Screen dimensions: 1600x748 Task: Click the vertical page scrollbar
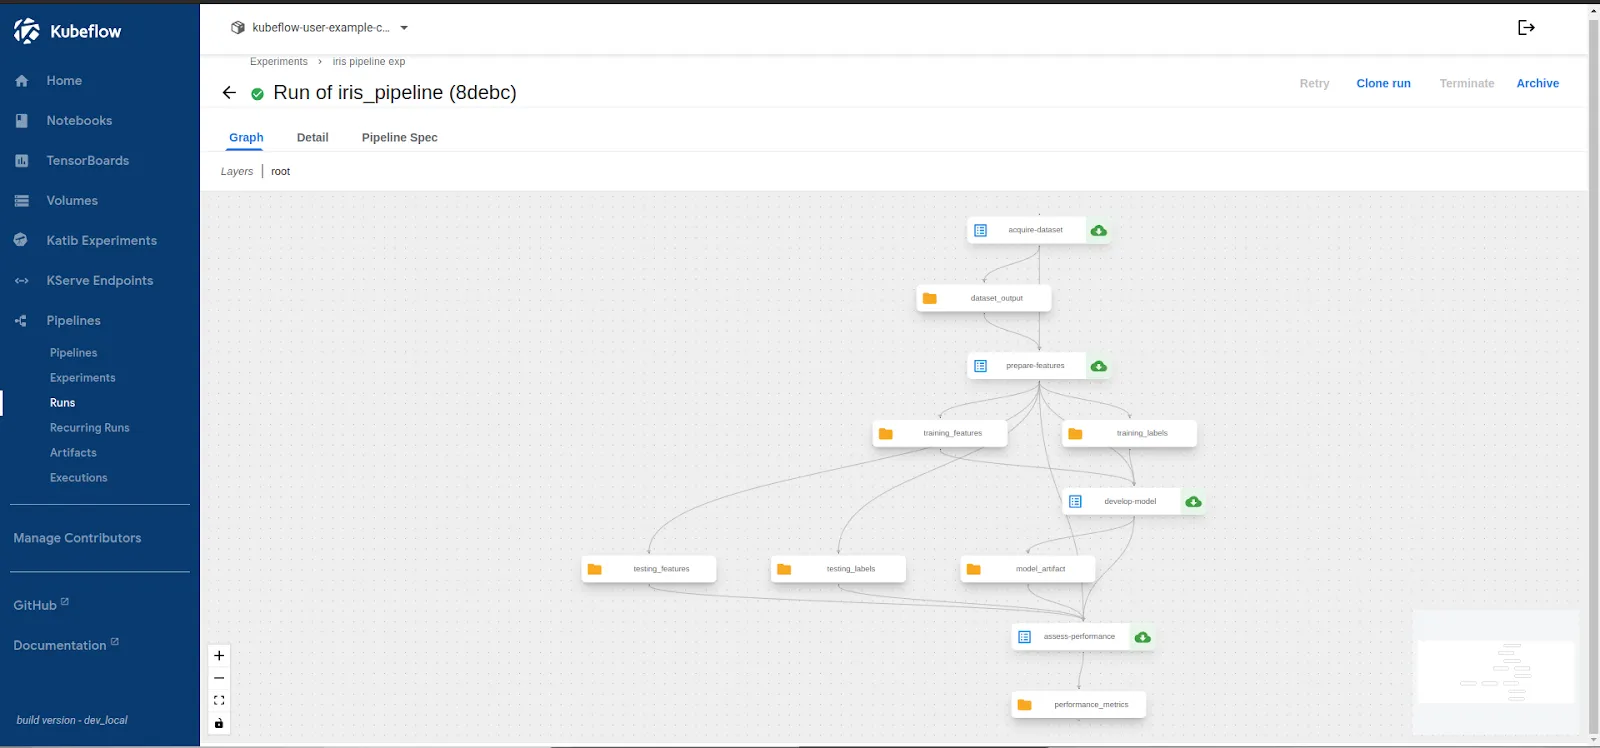coord(1593,370)
